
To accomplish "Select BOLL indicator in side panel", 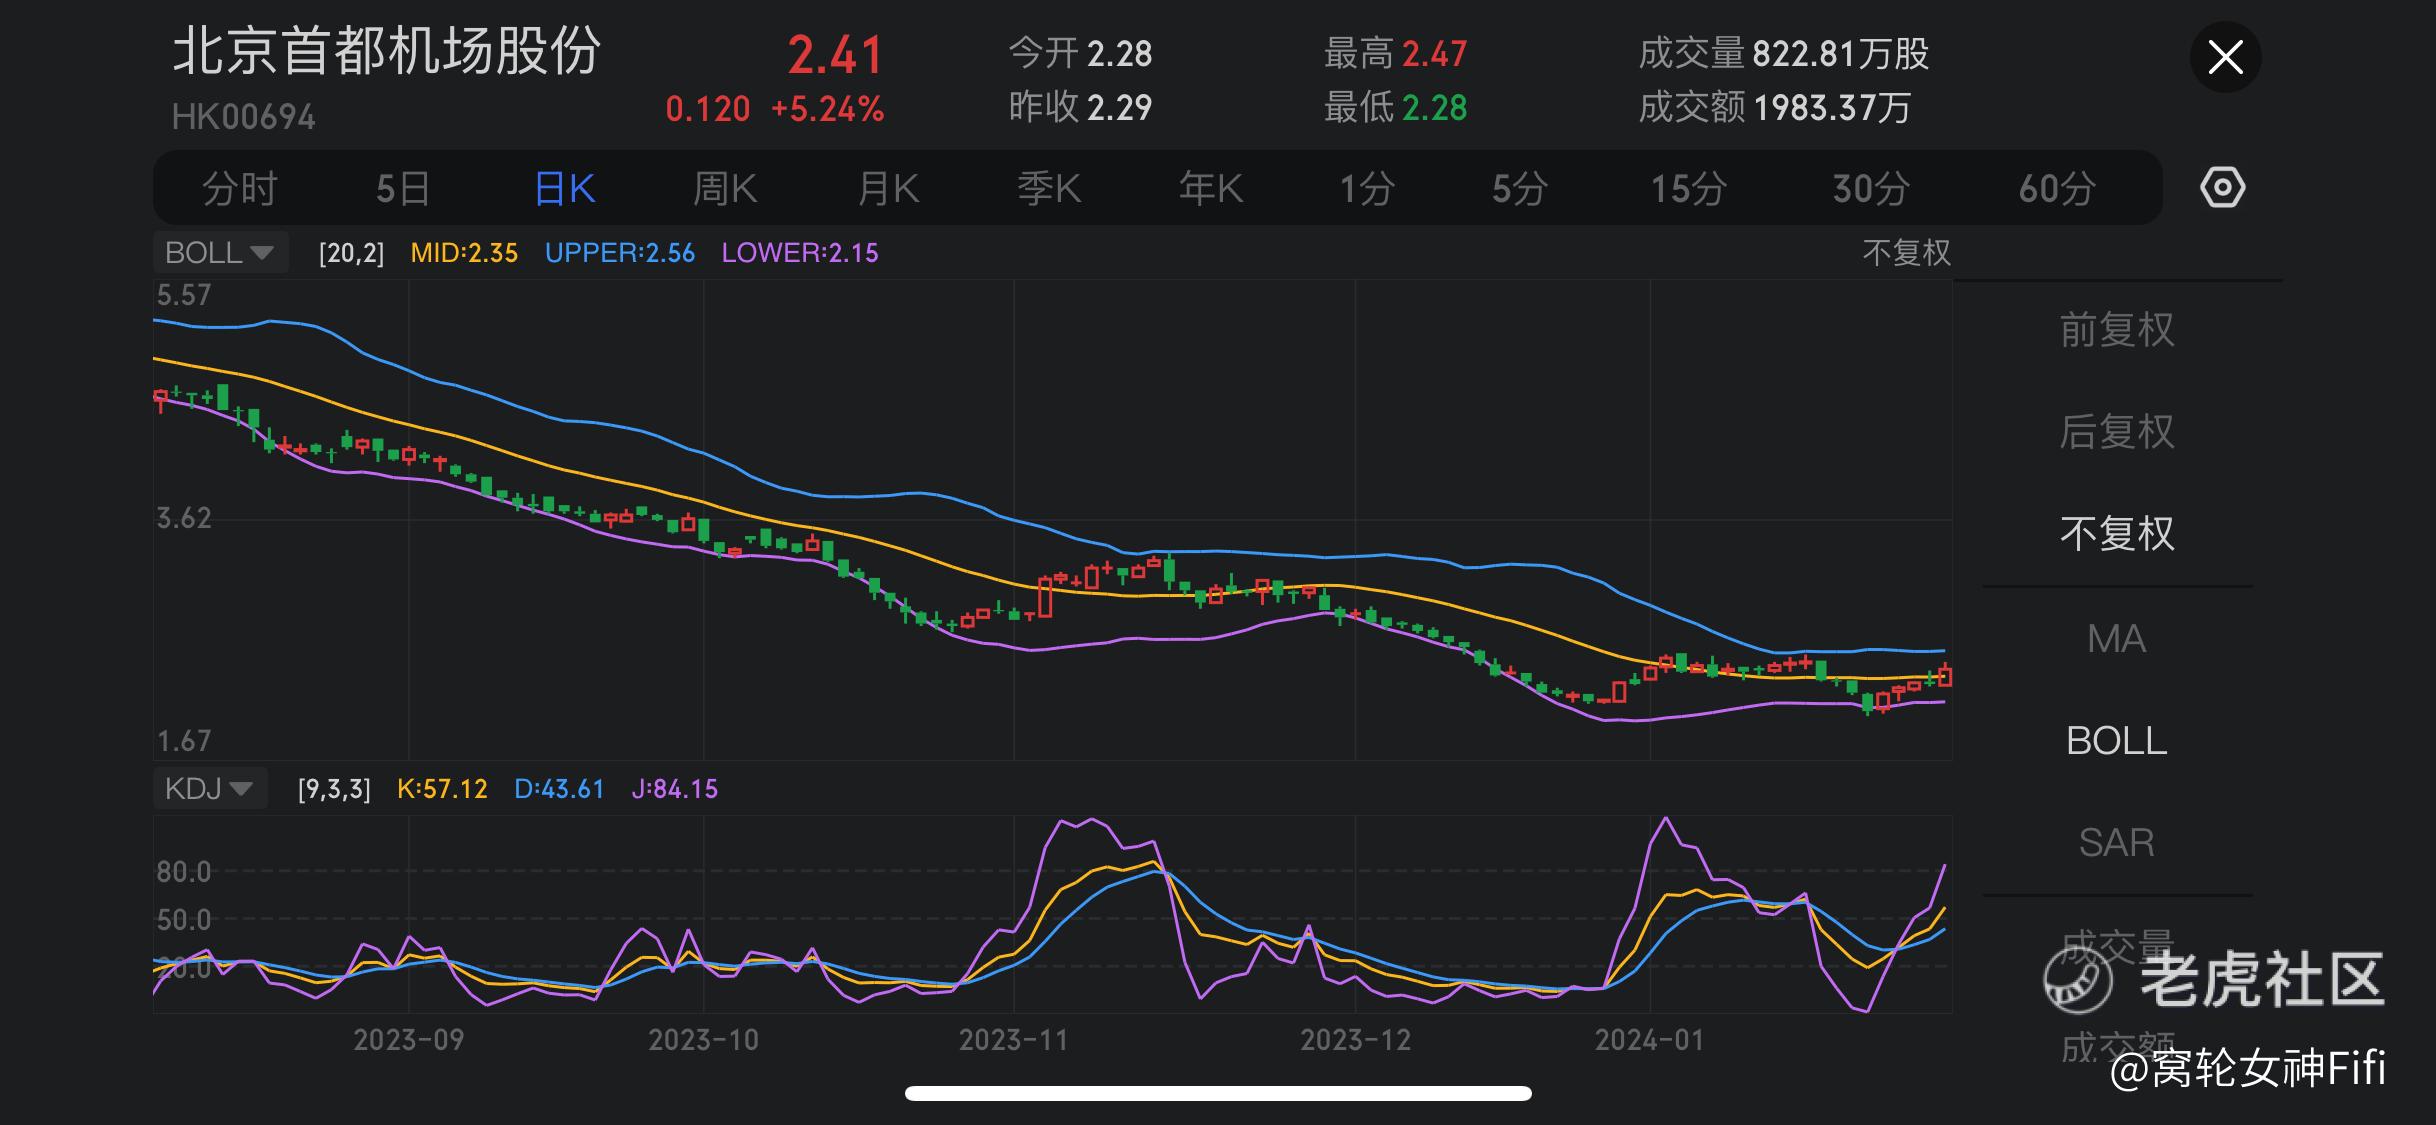I will click(x=2117, y=741).
